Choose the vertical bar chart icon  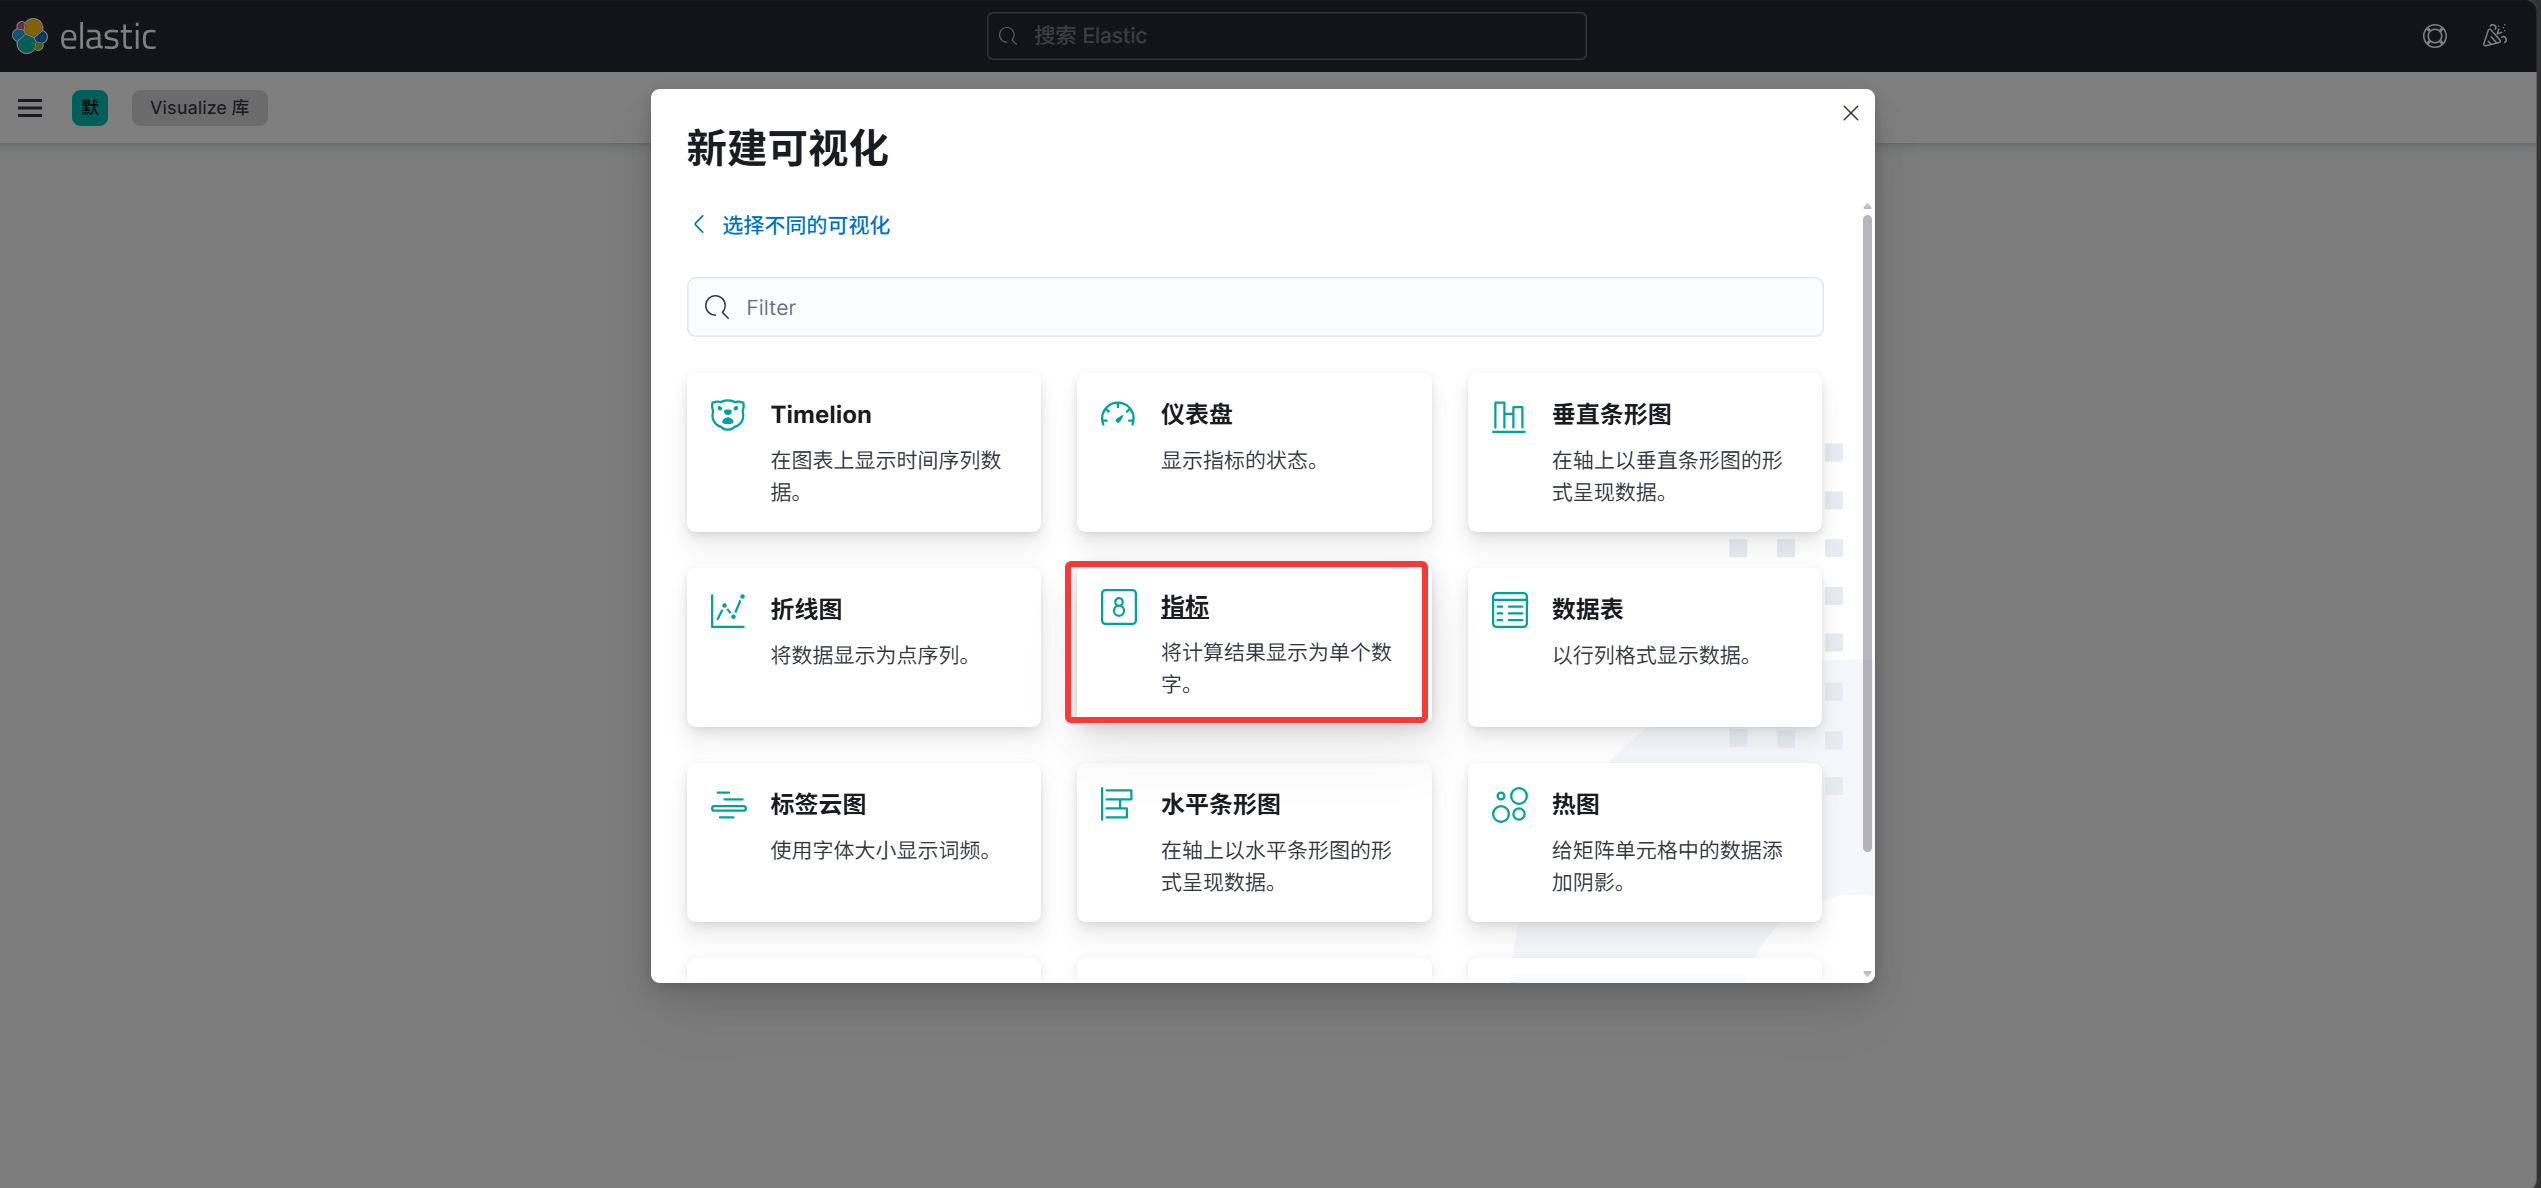coord(1509,415)
